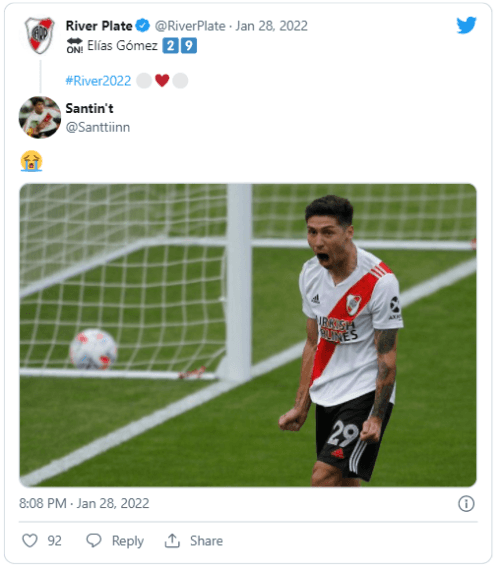Click the 92 likes count

[54, 541]
